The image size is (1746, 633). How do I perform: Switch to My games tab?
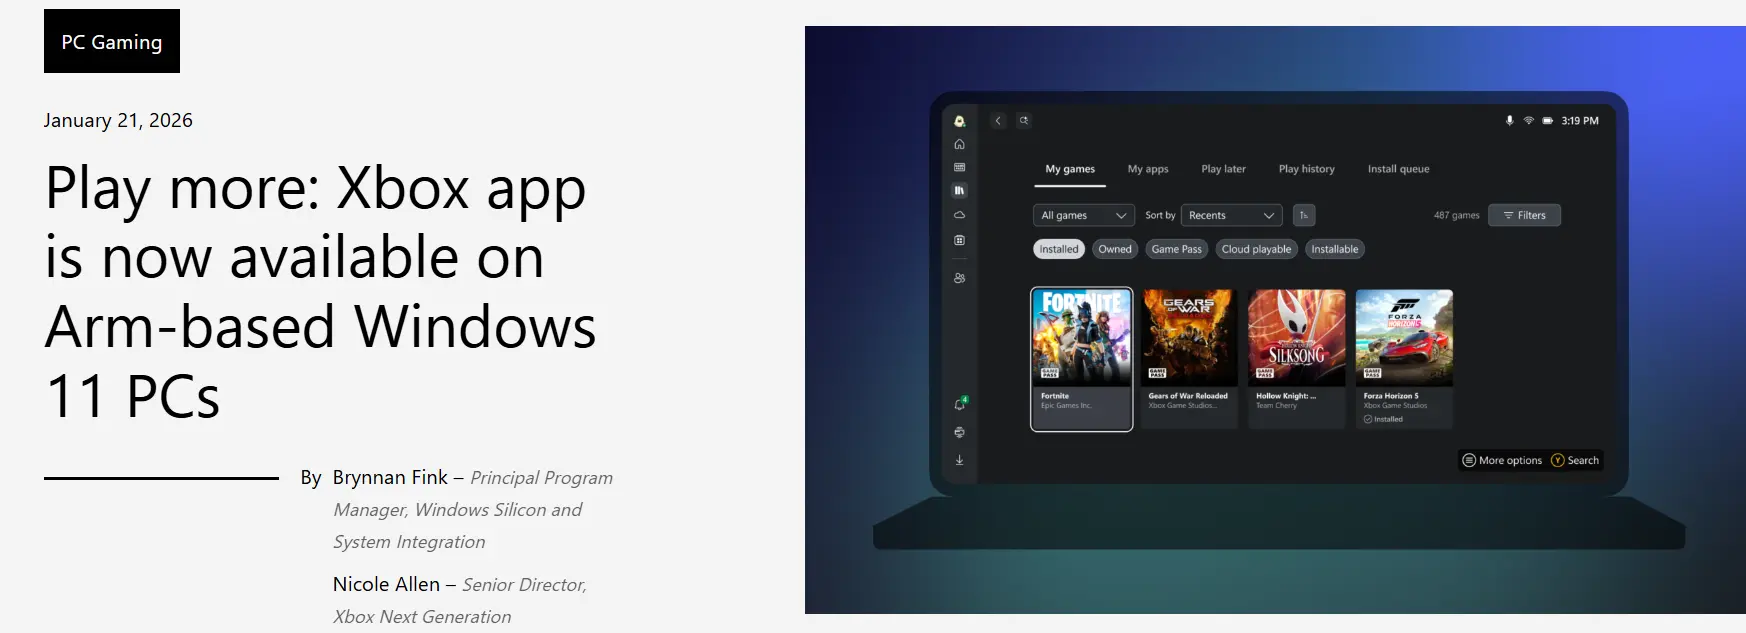[x=1070, y=169]
